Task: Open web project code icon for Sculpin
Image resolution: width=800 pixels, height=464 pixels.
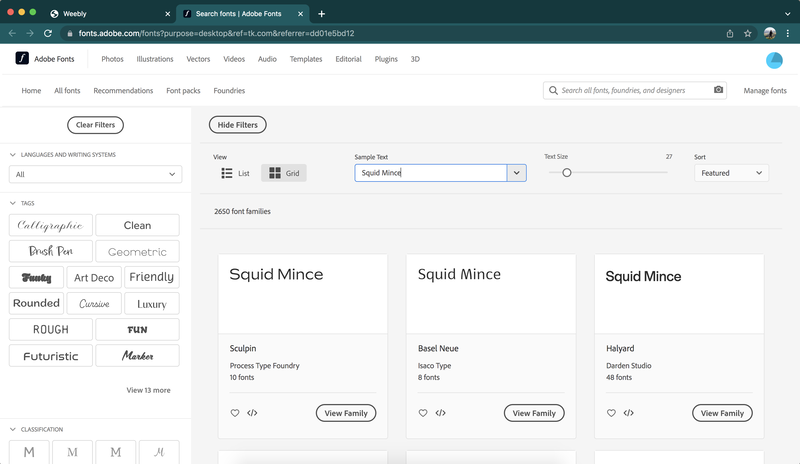Action: point(252,413)
